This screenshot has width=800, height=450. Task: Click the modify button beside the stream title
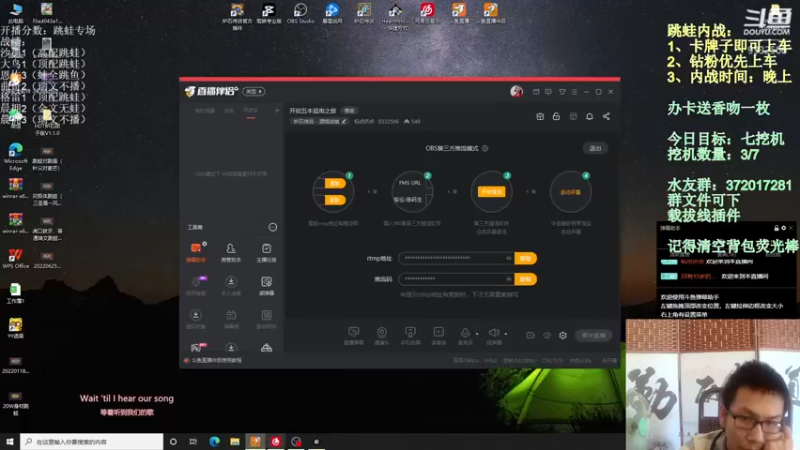(349, 111)
